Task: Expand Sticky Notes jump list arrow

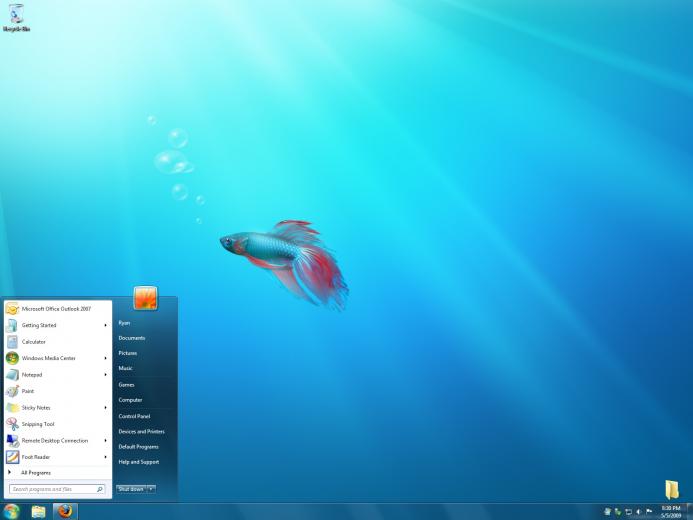Action: coord(106,408)
